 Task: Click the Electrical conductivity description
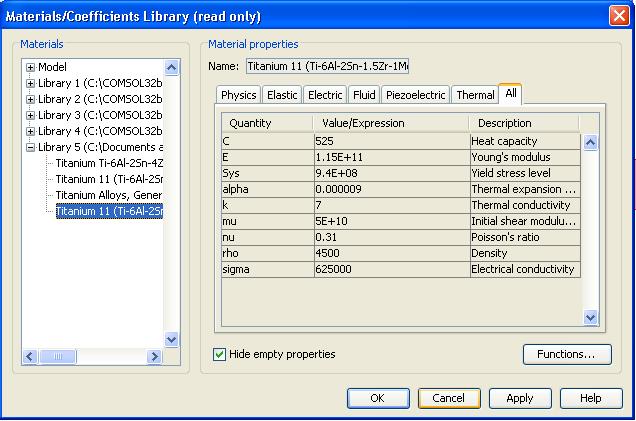click(x=525, y=270)
